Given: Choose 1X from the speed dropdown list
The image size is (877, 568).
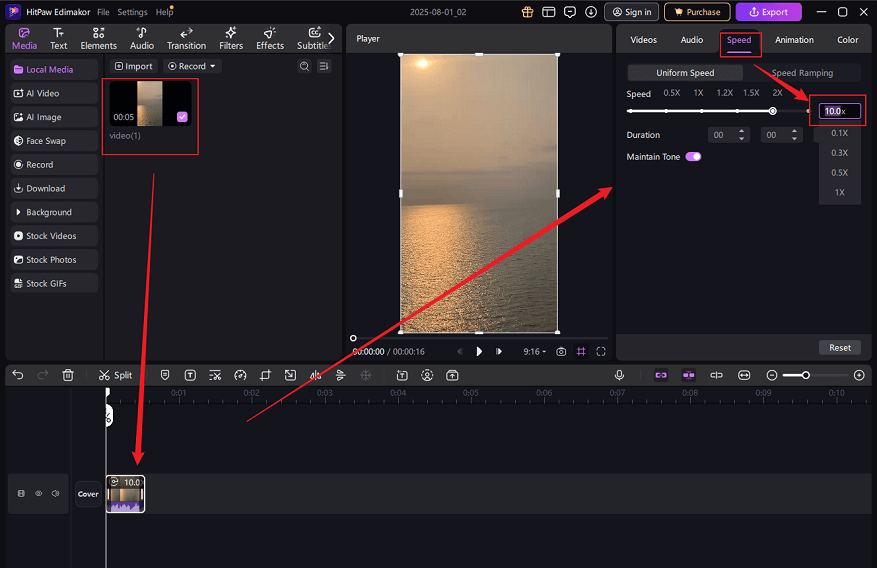Looking at the screenshot, I should click(x=840, y=192).
